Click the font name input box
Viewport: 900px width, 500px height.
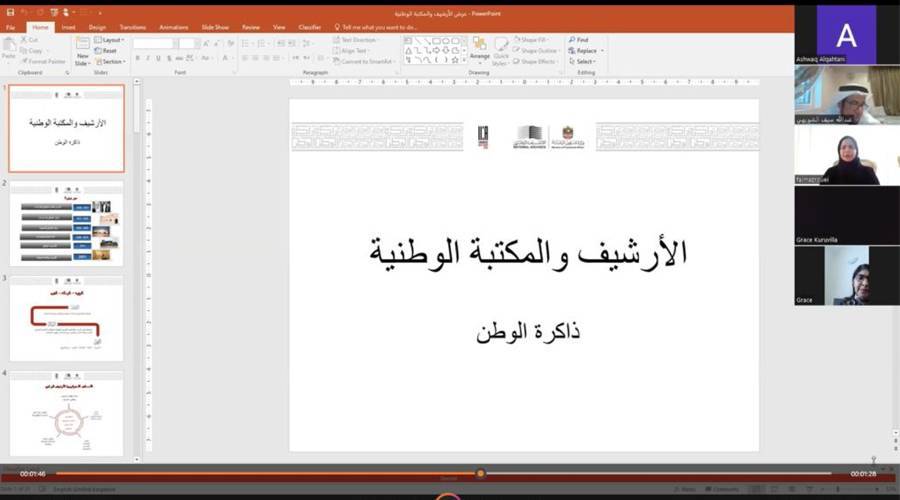(153, 44)
